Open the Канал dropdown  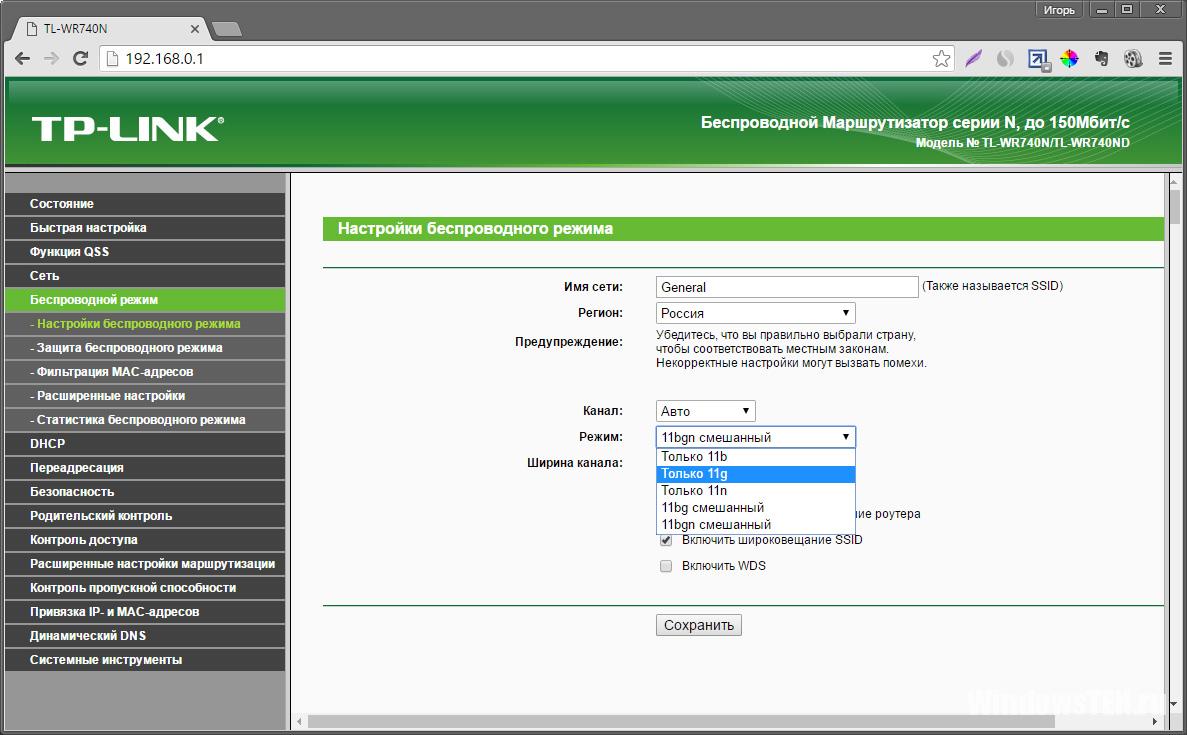[x=706, y=411]
